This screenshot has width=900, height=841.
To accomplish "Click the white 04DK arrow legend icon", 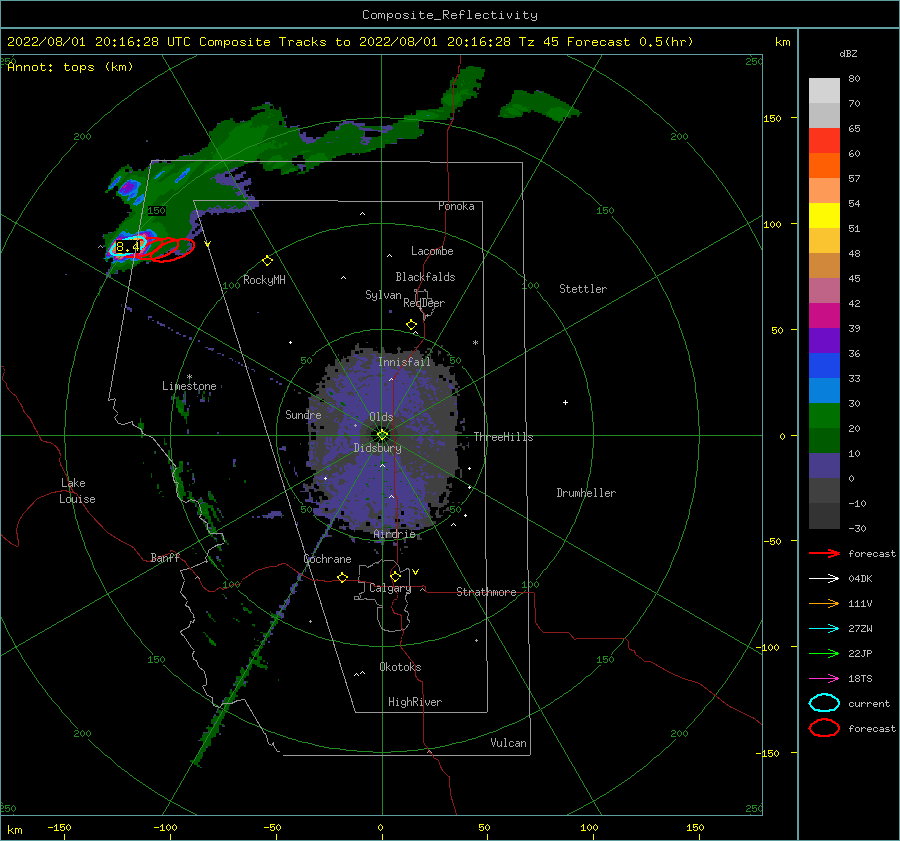I will point(824,579).
